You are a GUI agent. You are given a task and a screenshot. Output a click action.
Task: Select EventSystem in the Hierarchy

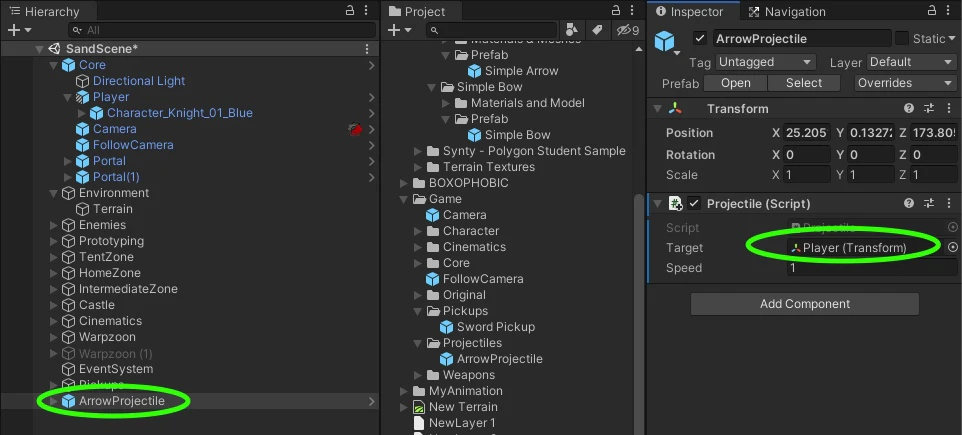[x=116, y=369]
